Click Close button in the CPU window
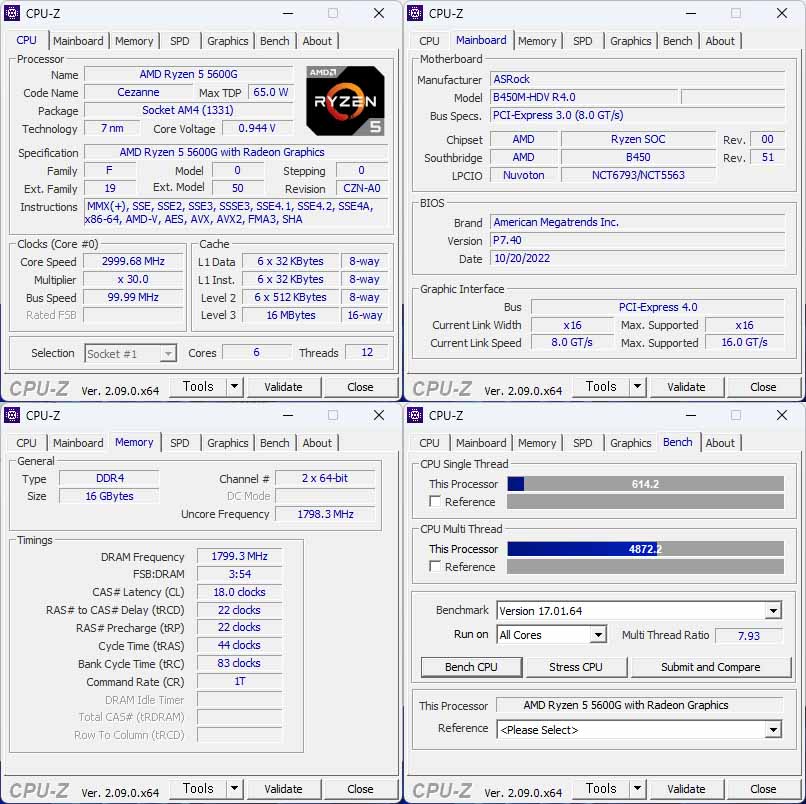This screenshot has height=804, width=806. point(360,387)
